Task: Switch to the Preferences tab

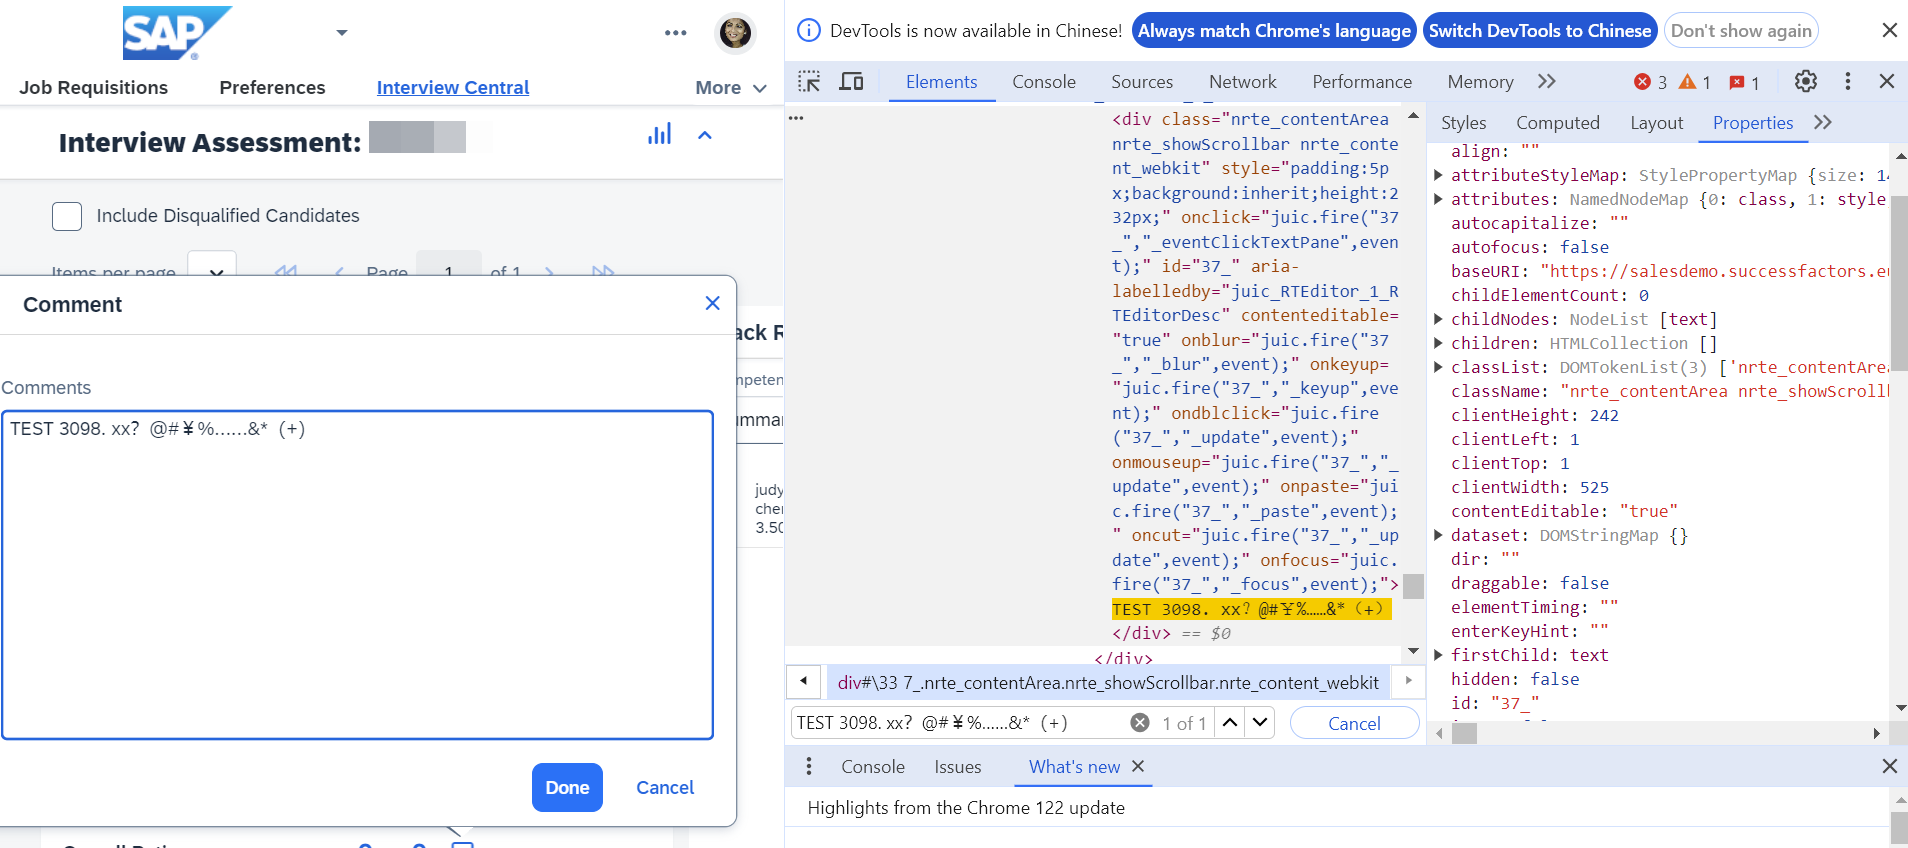Action: point(272,88)
